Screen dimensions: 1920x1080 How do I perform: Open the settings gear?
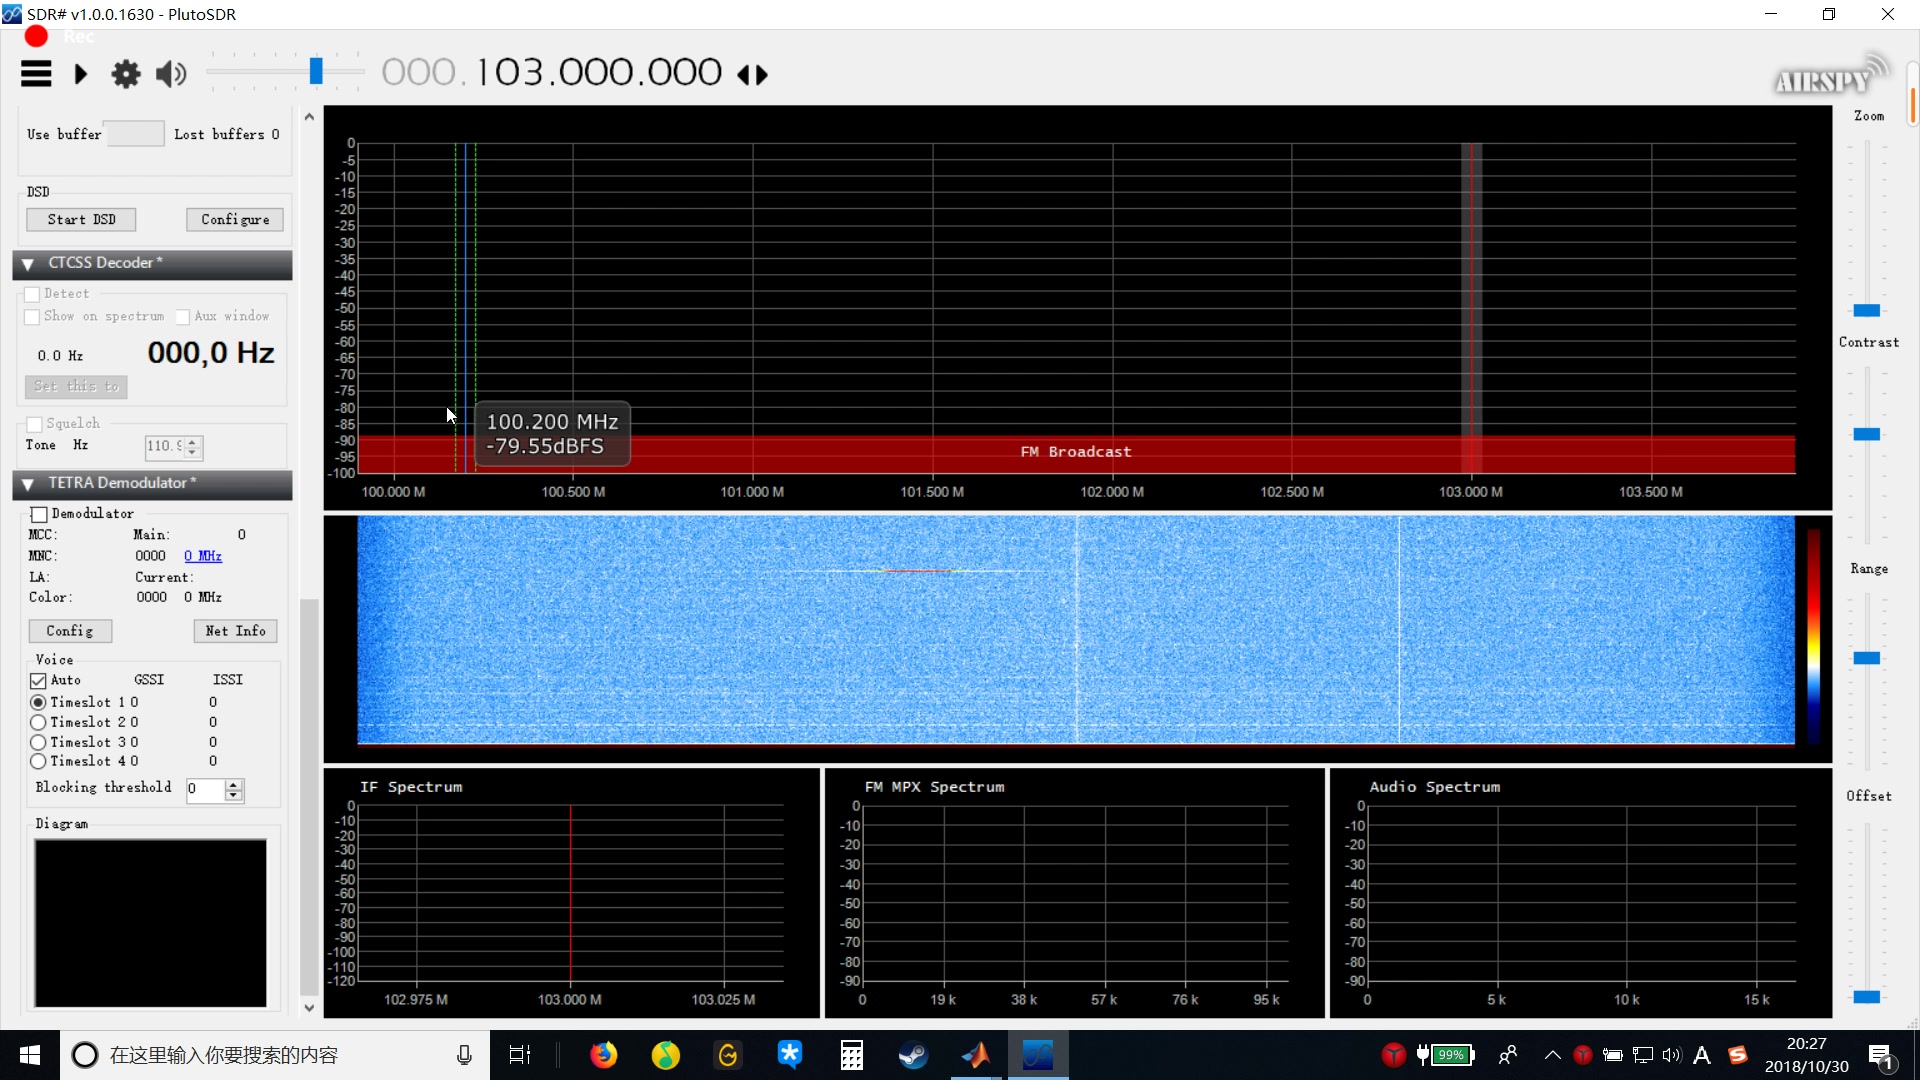pos(125,73)
